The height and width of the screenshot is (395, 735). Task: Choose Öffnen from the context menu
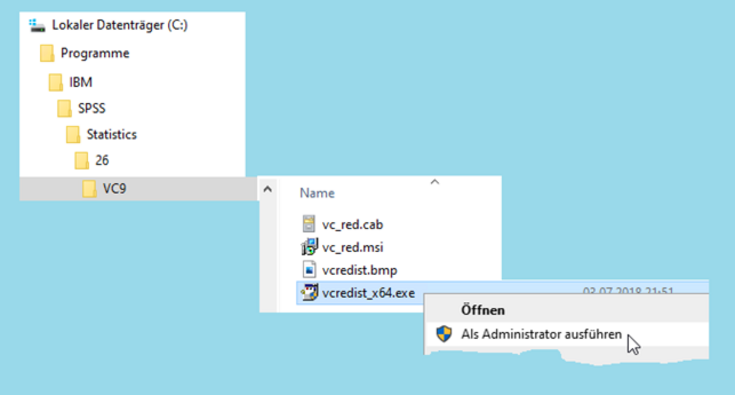pyautogui.click(x=483, y=310)
